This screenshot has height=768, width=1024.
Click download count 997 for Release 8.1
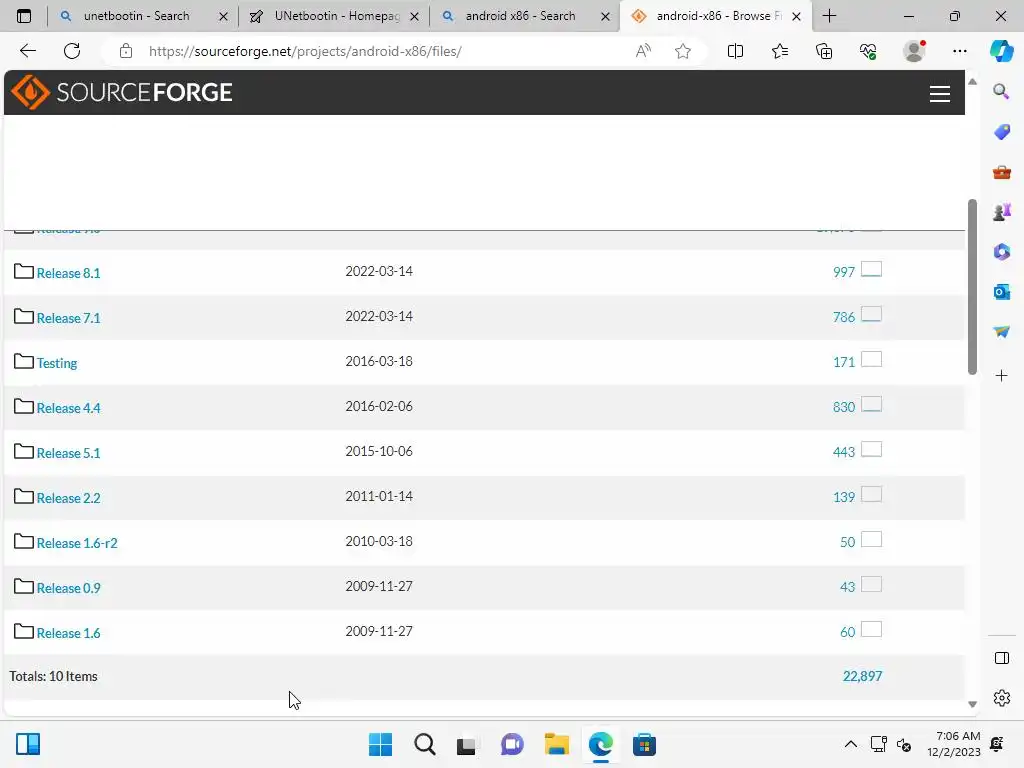(x=843, y=272)
